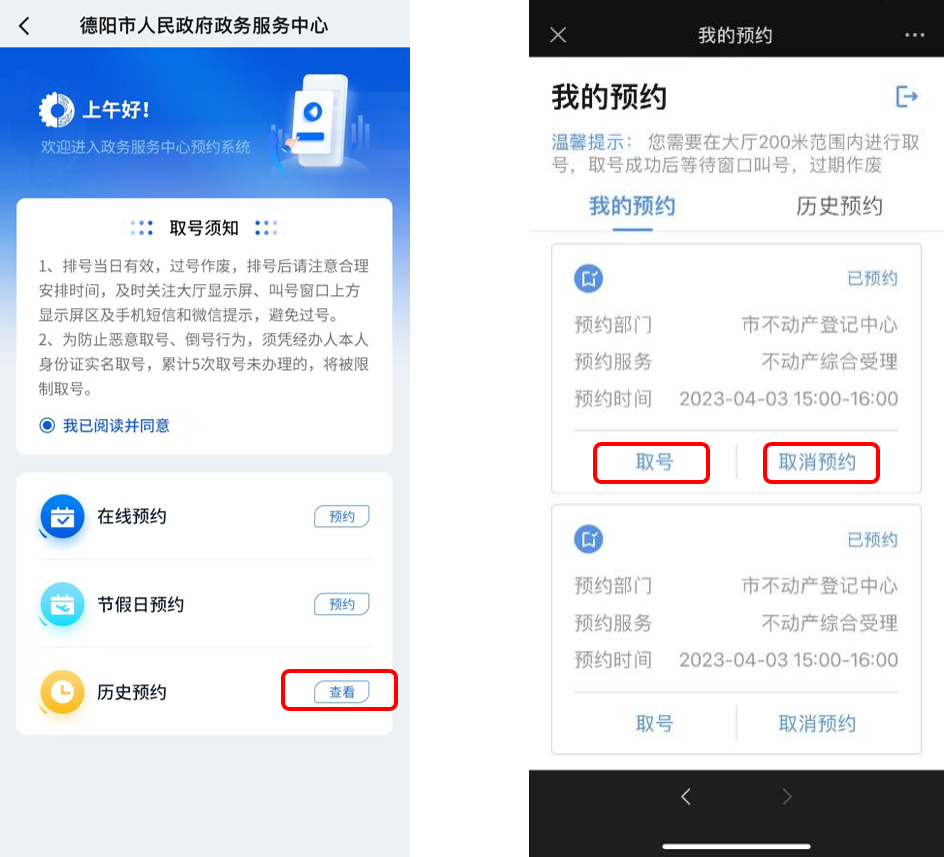Click the first appointment card icon
The image size is (944, 857).
pyautogui.click(x=588, y=278)
